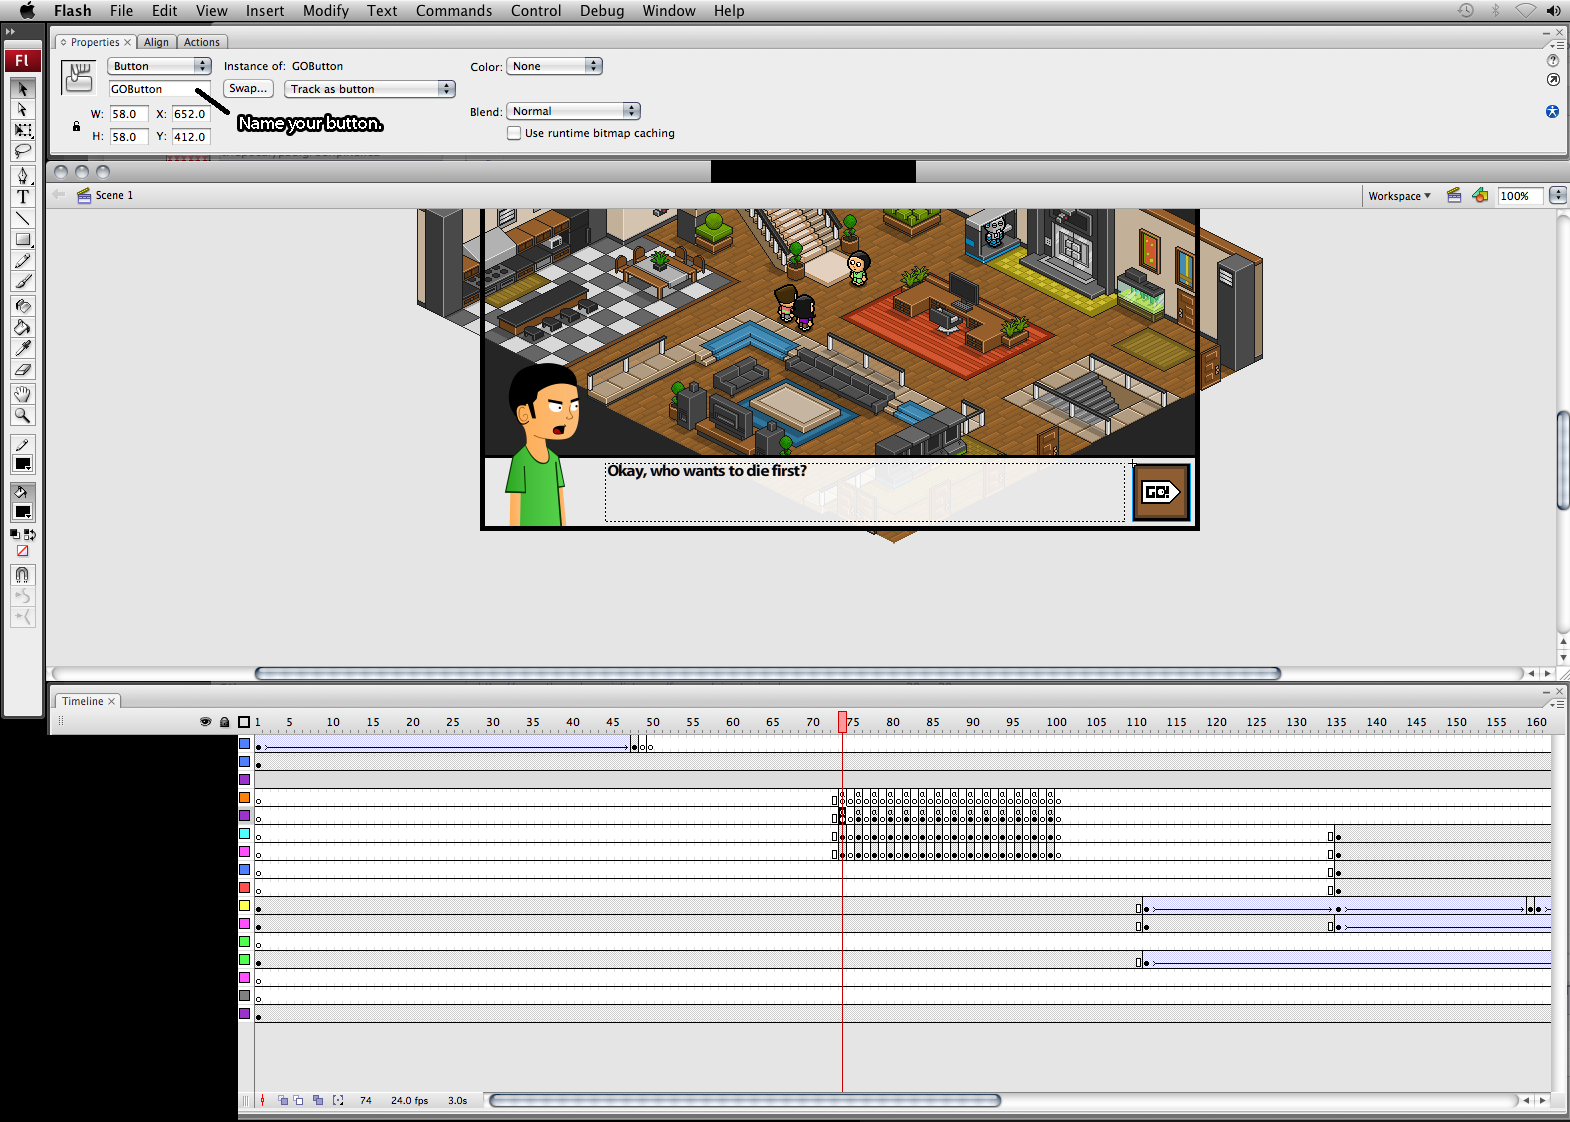1570x1122 pixels.
Task: Click the Properties panel help icon
Action: 1553,61
